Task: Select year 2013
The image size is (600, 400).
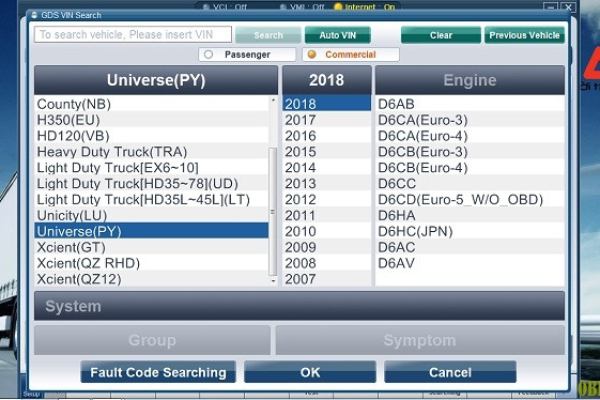Action: pyautogui.click(x=327, y=183)
